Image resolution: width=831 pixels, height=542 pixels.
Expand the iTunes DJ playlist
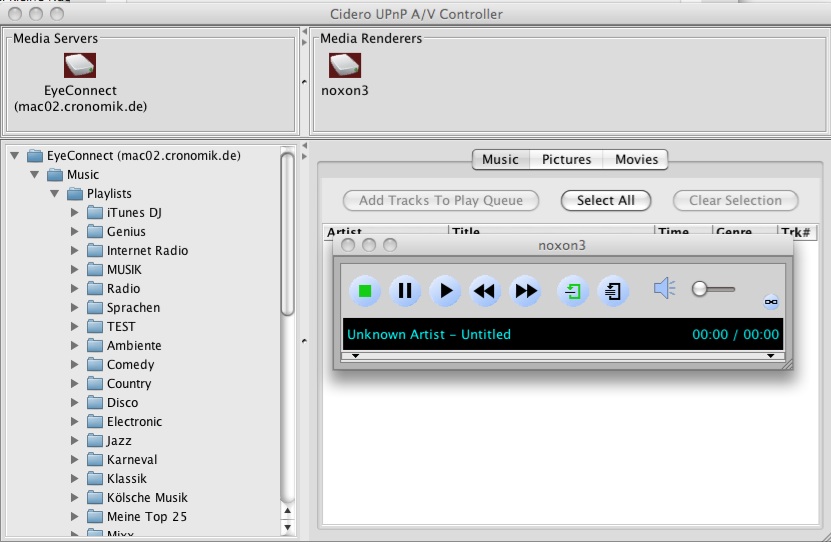coord(75,212)
